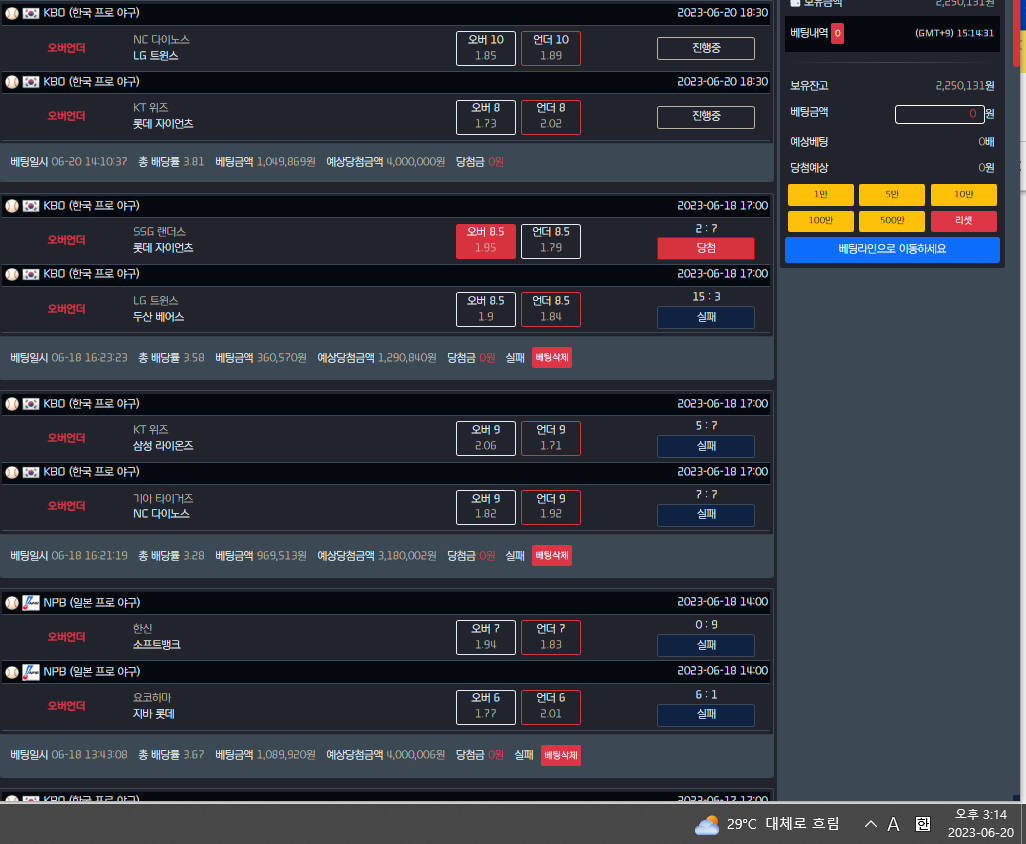The width and height of the screenshot is (1026, 844).
Task: Click the baseball icon above 두산 베어스 match
Action: (12, 273)
